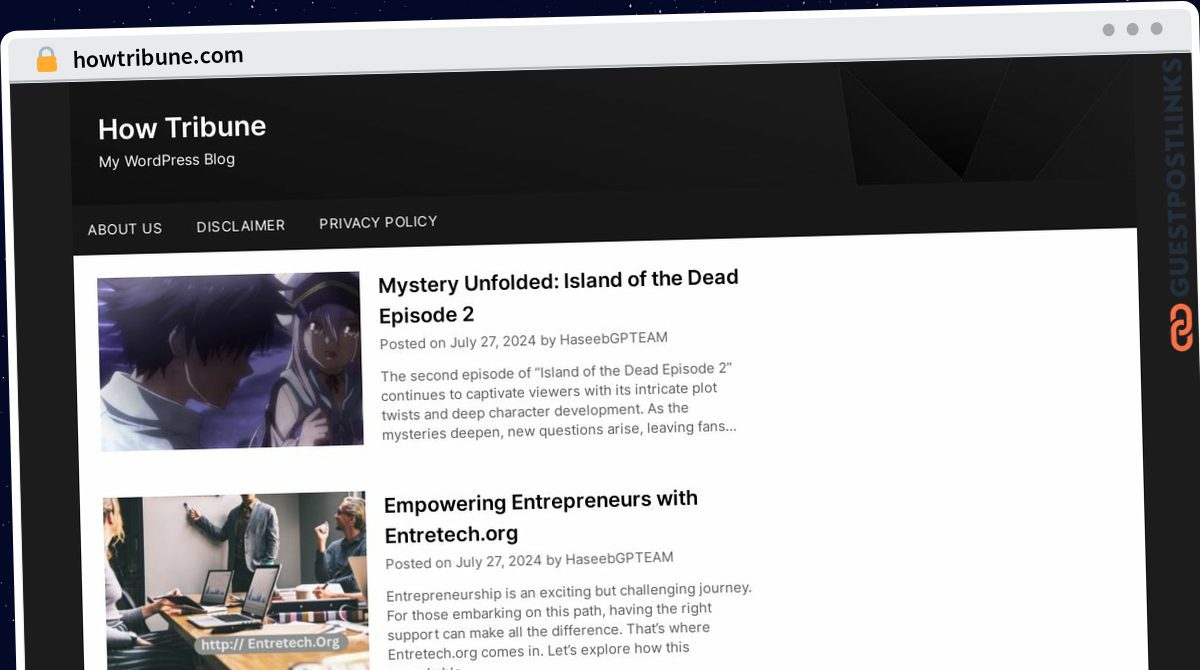Click the date under Island of the Dead post

[x=493, y=341]
